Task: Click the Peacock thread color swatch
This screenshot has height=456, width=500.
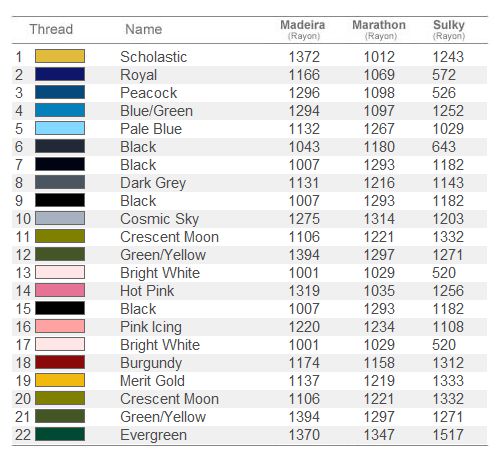Action: pos(60,92)
